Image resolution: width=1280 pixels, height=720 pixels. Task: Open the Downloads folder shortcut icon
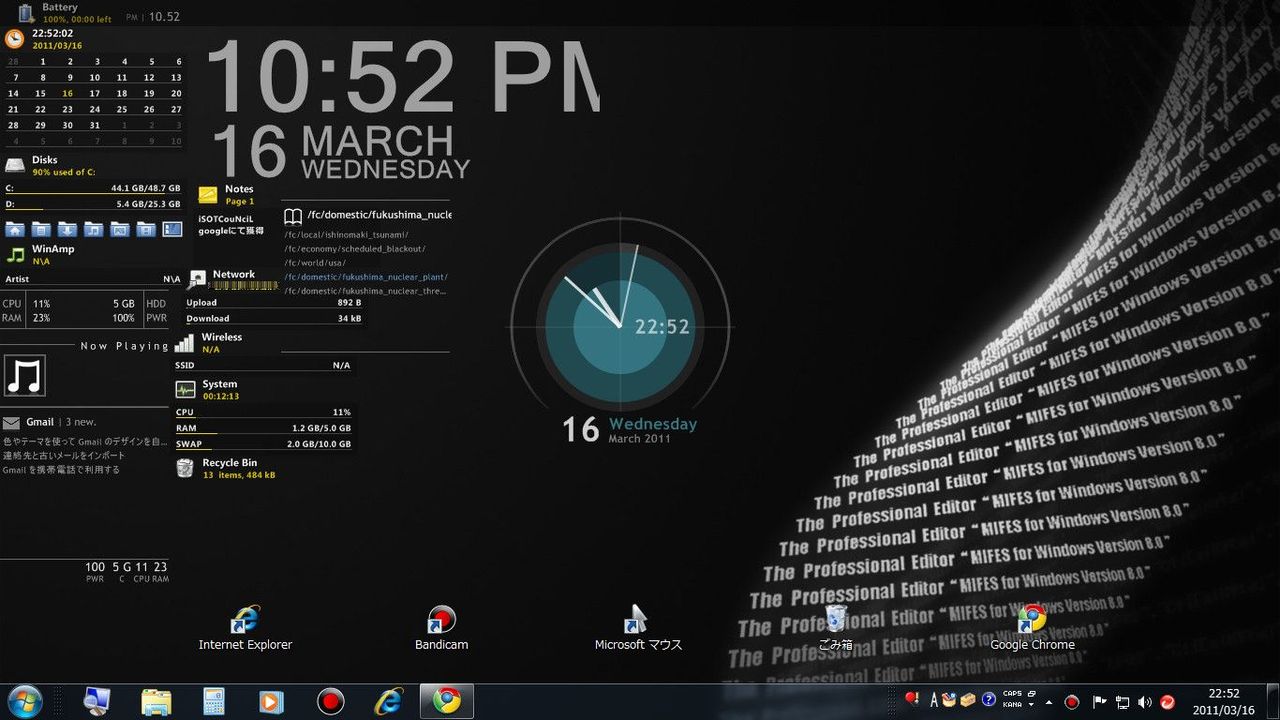[x=67, y=229]
